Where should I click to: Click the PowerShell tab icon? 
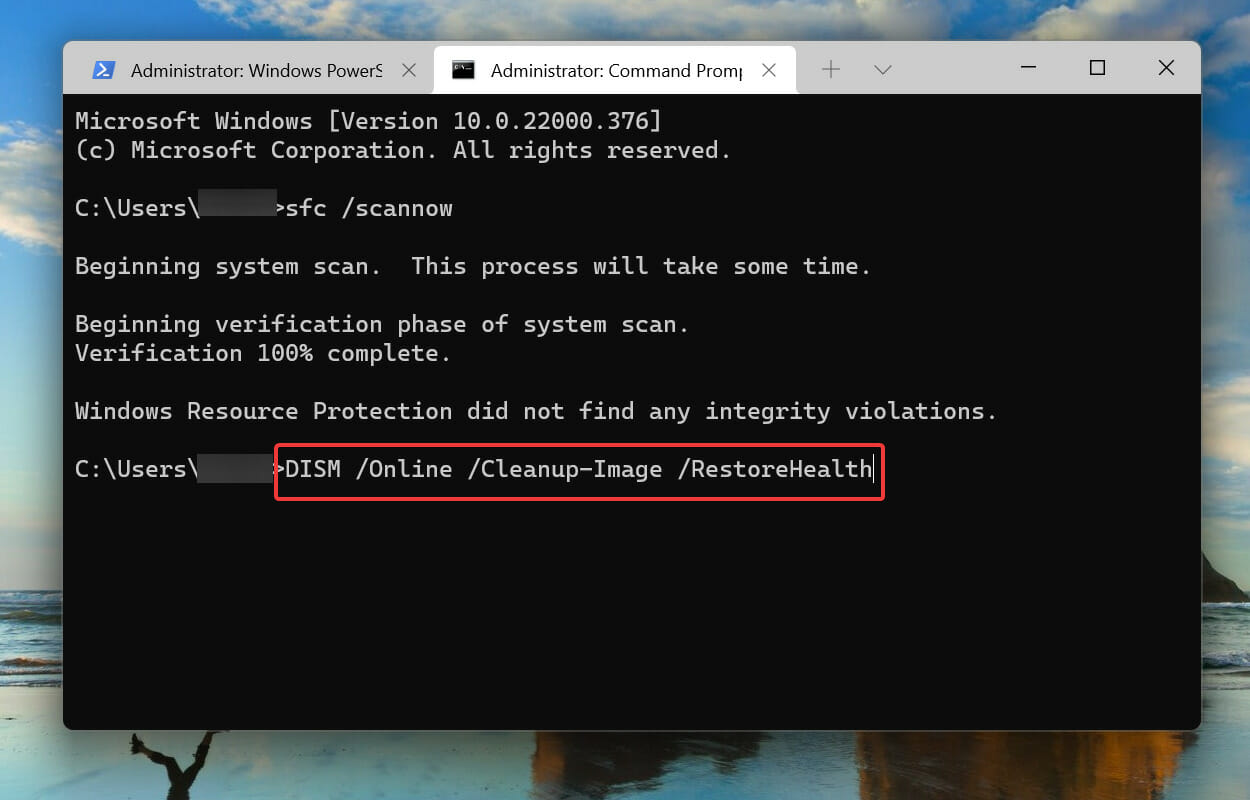pos(104,70)
